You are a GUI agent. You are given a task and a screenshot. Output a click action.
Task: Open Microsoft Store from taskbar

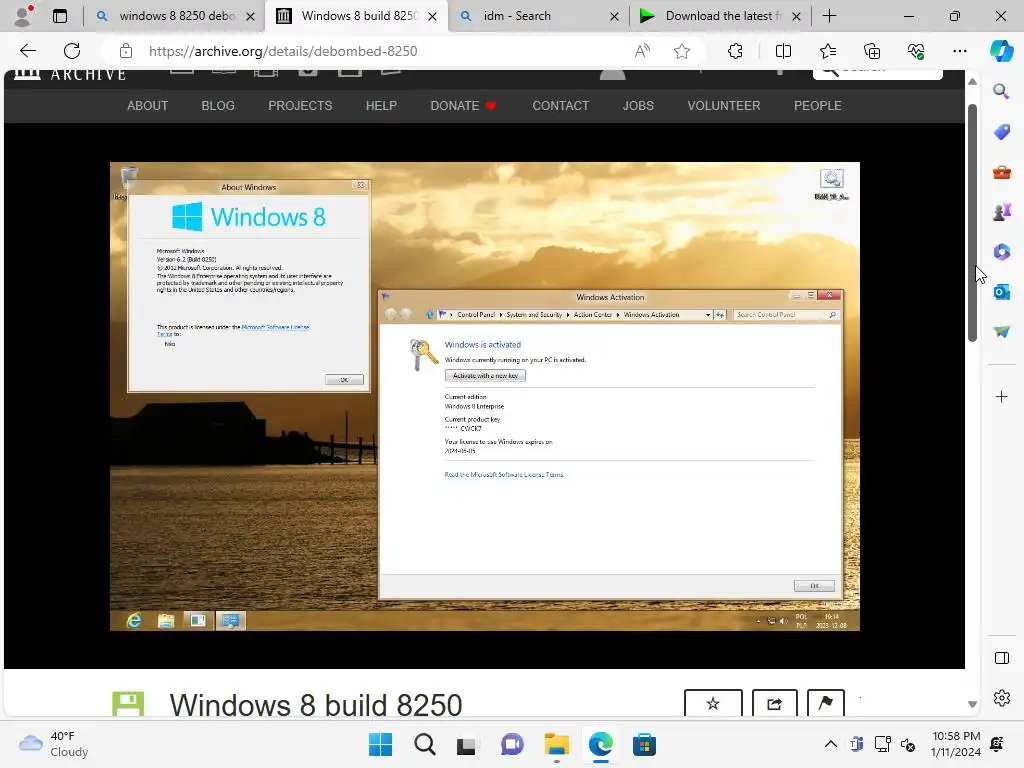click(x=644, y=744)
